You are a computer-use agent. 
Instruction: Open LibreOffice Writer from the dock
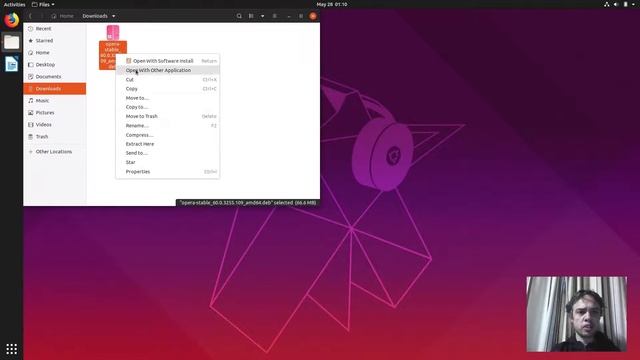11,64
